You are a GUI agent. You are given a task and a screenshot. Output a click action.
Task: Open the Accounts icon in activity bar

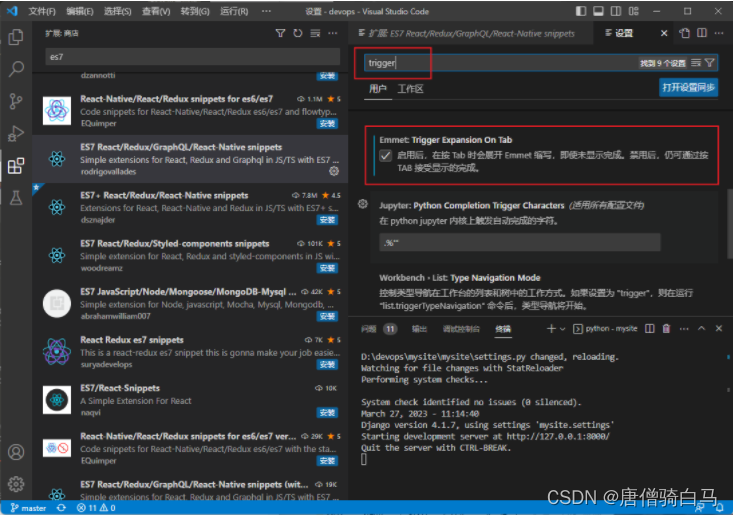pos(16,452)
